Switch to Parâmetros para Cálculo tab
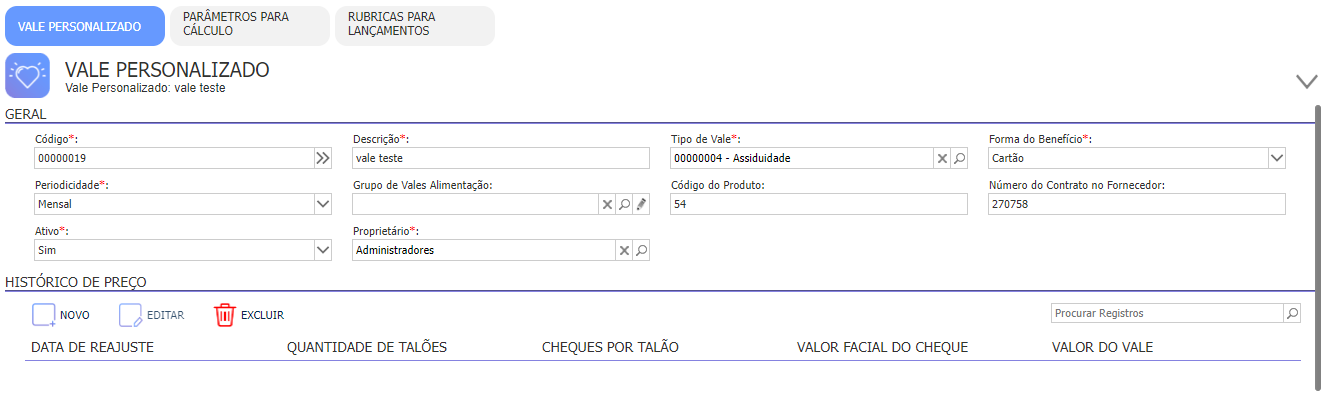This screenshot has width=1325, height=417. click(250, 25)
